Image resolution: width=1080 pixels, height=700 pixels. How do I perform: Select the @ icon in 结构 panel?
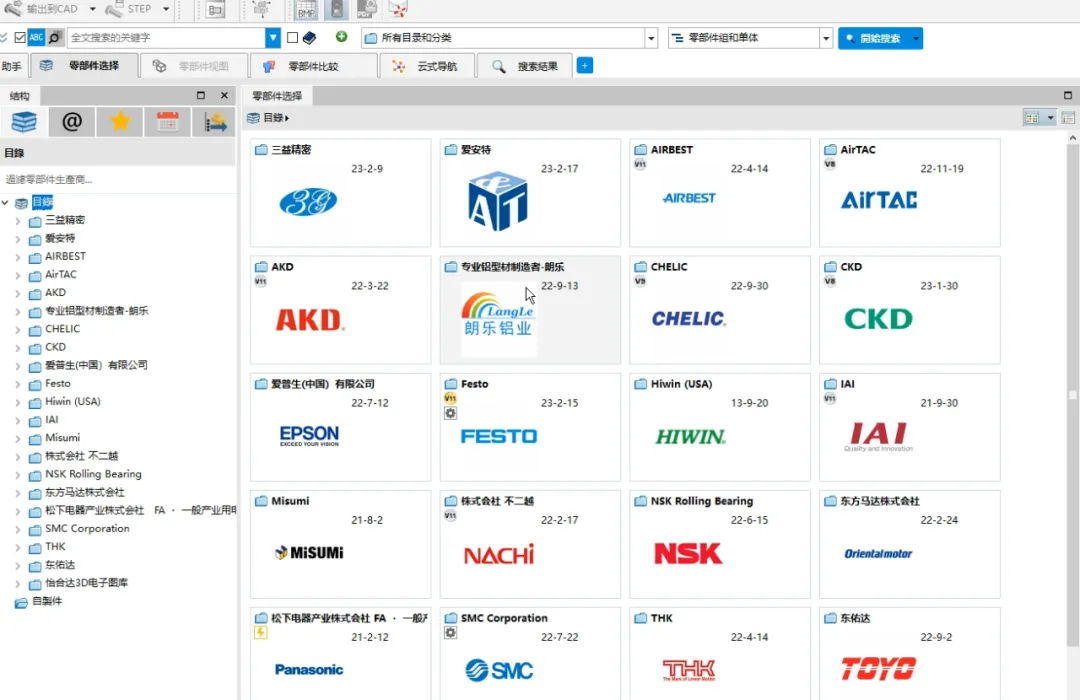click(x=72, y=122)
